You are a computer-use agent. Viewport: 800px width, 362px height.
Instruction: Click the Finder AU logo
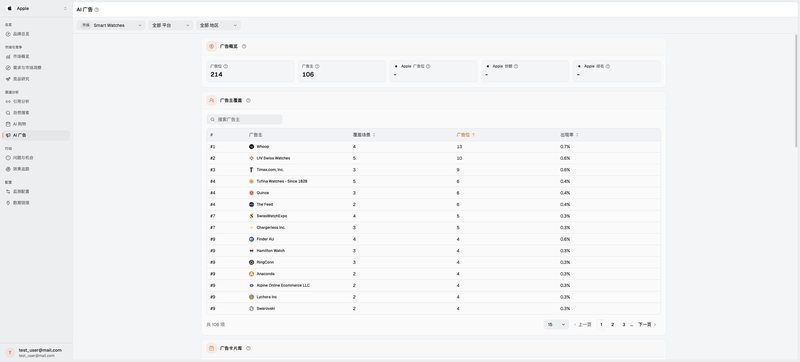252,239
